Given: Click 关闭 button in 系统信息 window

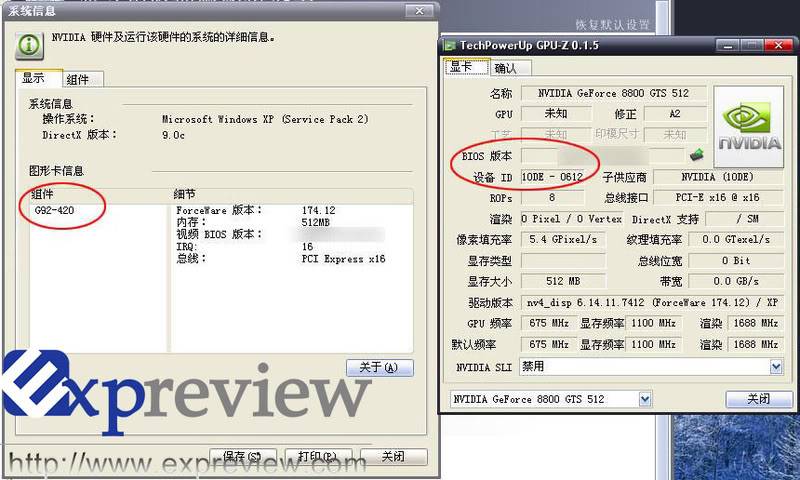Looking at the screenshot, I should [393, 457].
